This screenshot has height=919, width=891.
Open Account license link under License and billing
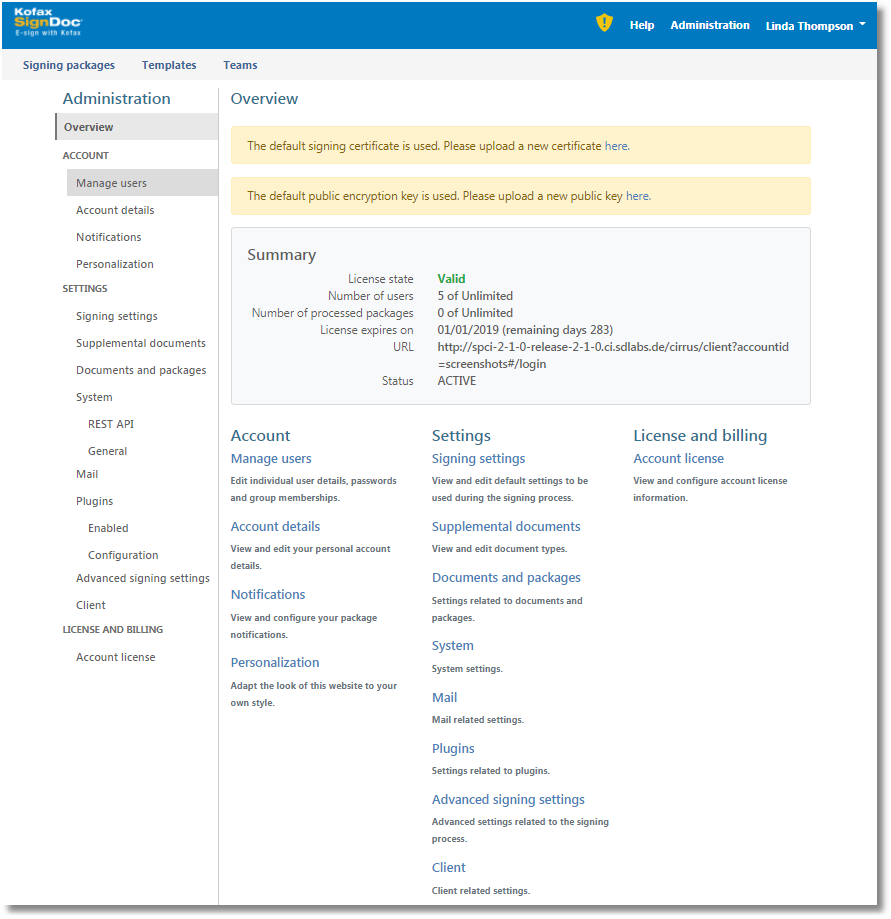click(x=678, y=459)
